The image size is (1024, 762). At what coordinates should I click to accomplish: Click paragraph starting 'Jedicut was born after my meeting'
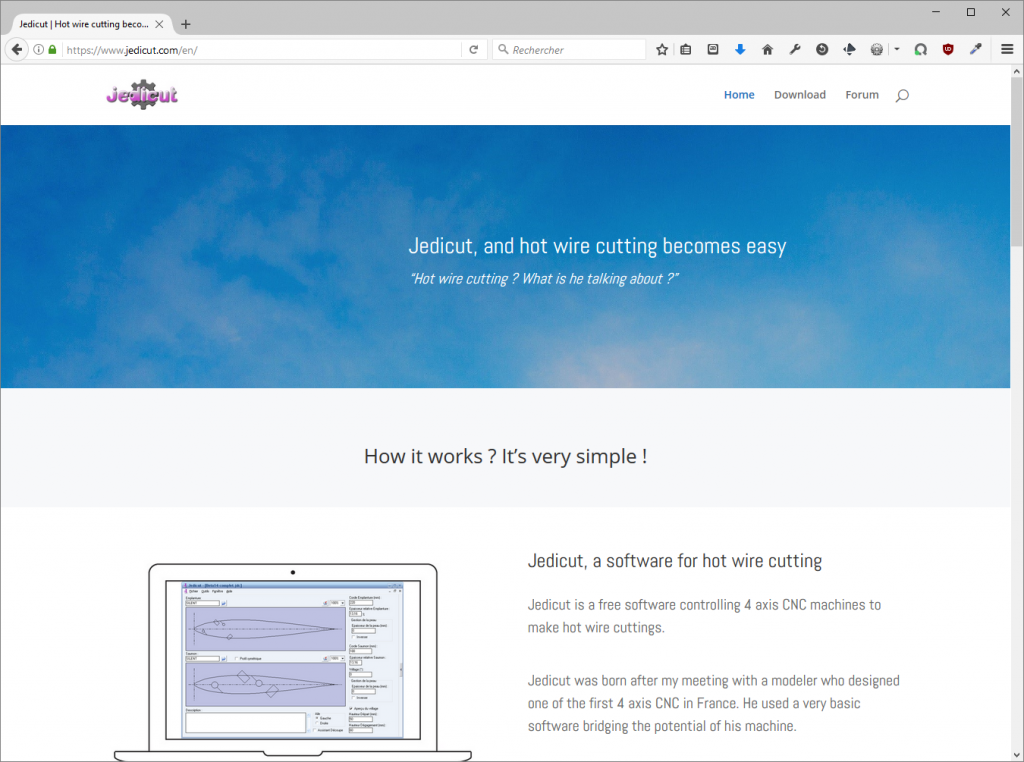[x=714, y=703]
